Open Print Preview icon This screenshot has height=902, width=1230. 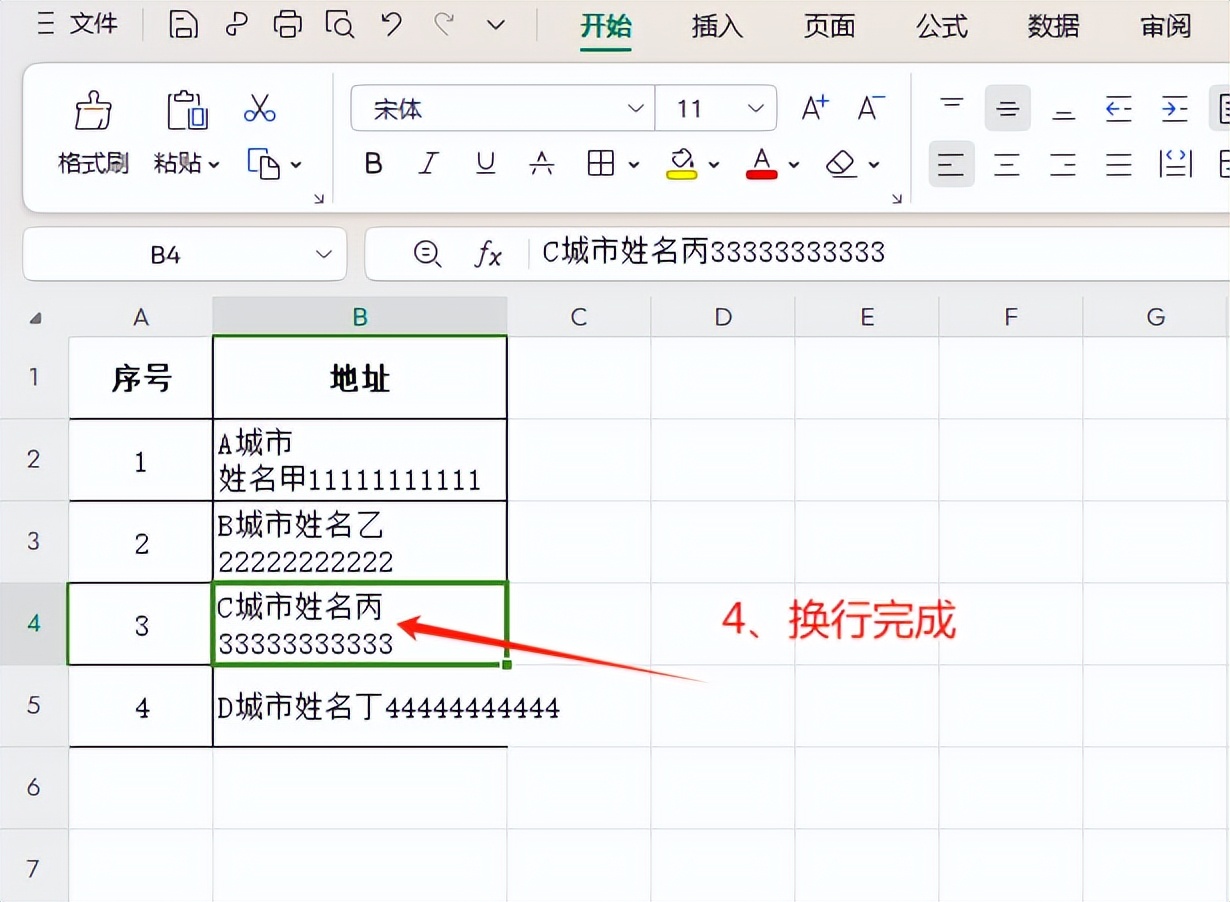coord(340,25)
